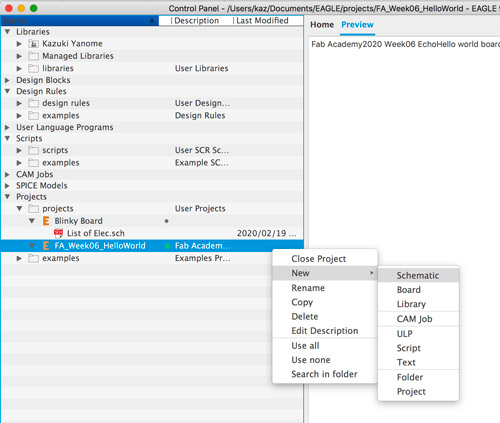Toggle the gray project dot for Blinky Board

[166, 221]
